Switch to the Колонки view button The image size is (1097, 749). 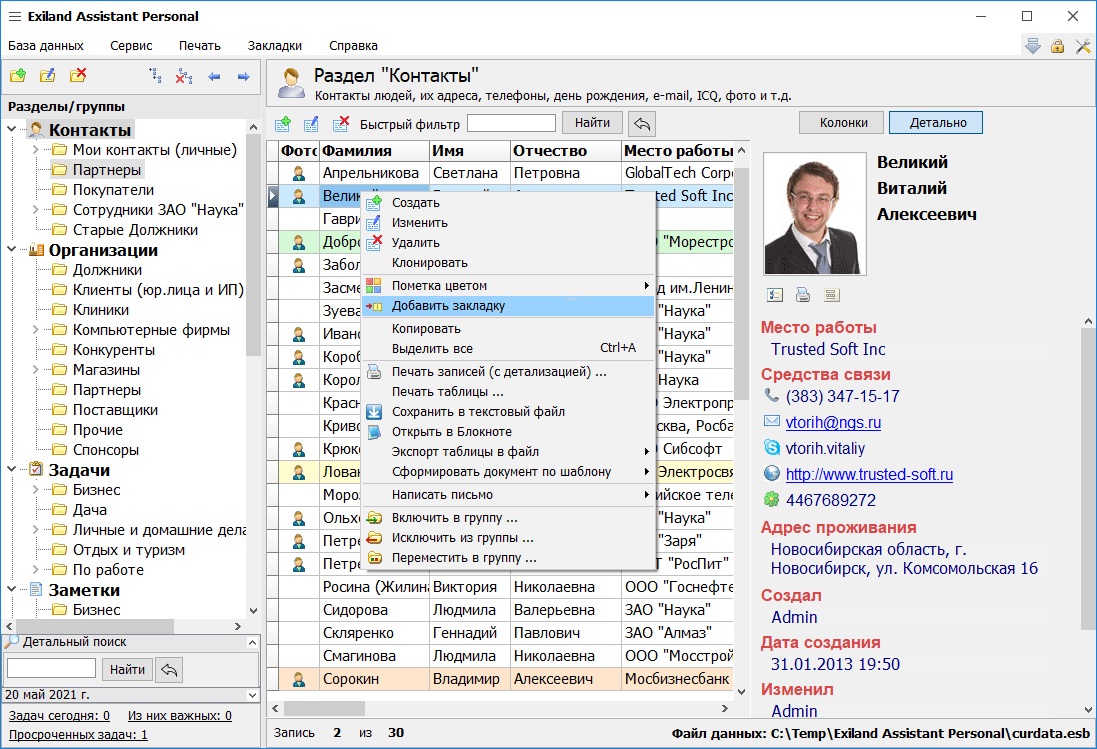click(841, 122)
